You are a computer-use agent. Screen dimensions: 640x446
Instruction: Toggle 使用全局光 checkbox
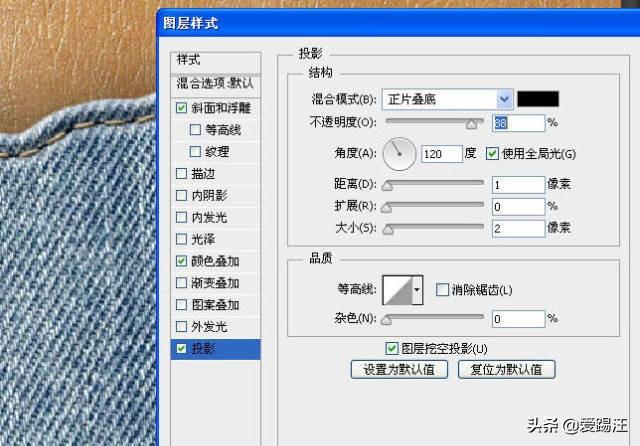(x=492, y=154)
